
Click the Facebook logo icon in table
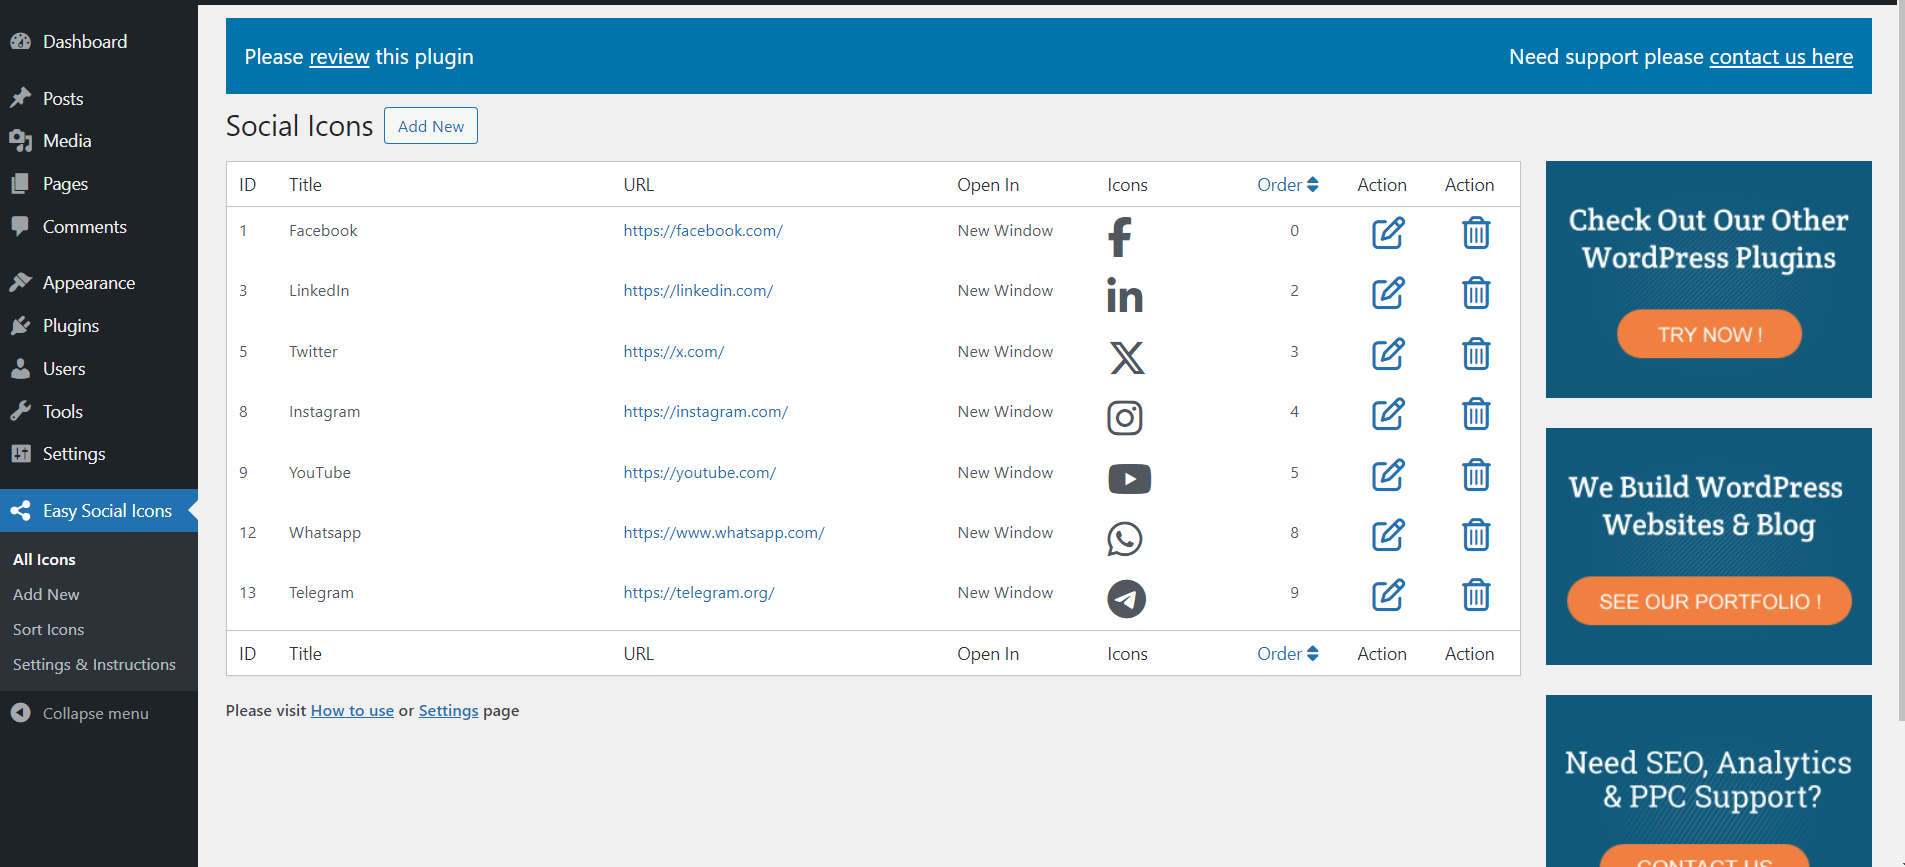1120,237
